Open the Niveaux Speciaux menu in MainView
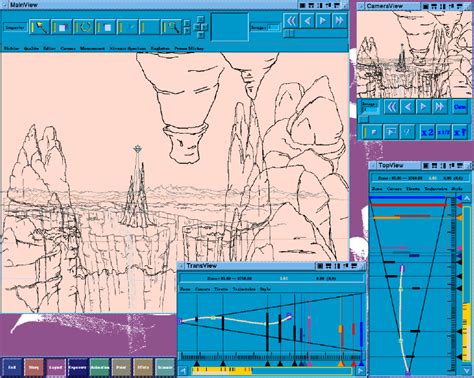The image size is (474, 378). tap(128, 48)
